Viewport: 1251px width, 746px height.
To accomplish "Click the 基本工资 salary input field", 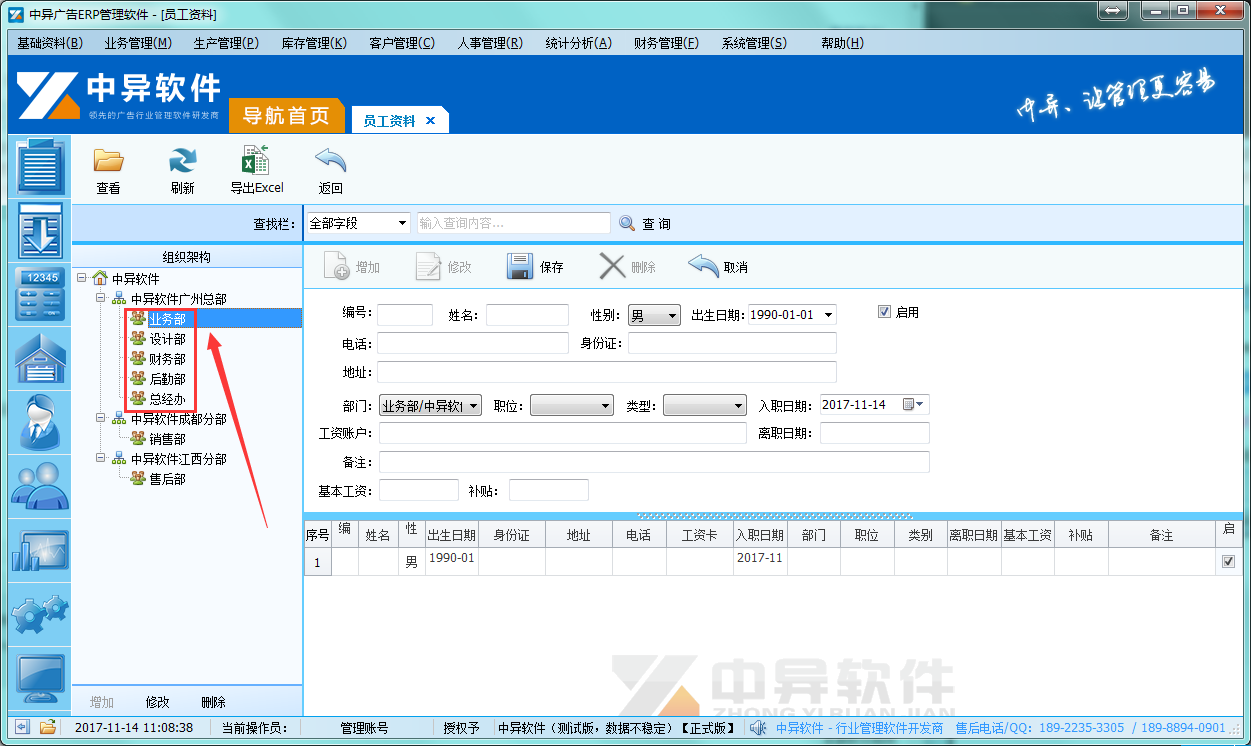I will click(x=418, y=490).
